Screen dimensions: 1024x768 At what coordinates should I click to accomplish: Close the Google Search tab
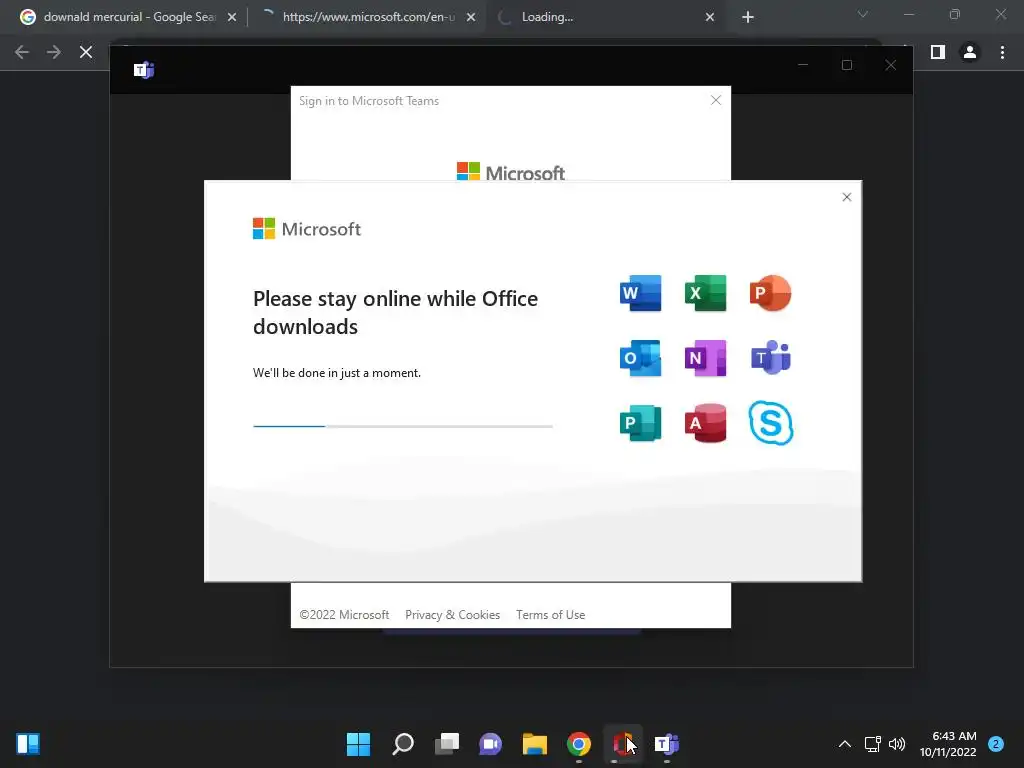point(232,18)
